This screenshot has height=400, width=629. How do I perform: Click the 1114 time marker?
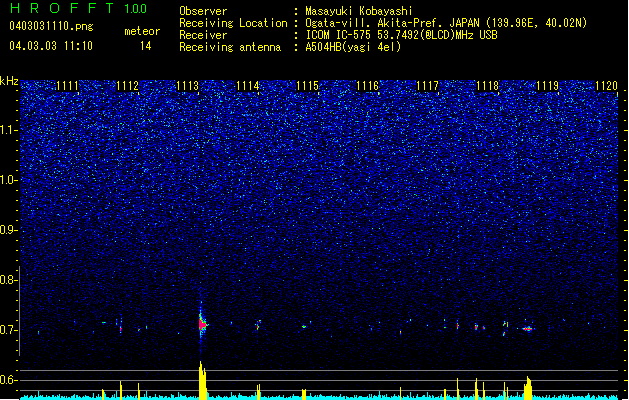[248, 86]
